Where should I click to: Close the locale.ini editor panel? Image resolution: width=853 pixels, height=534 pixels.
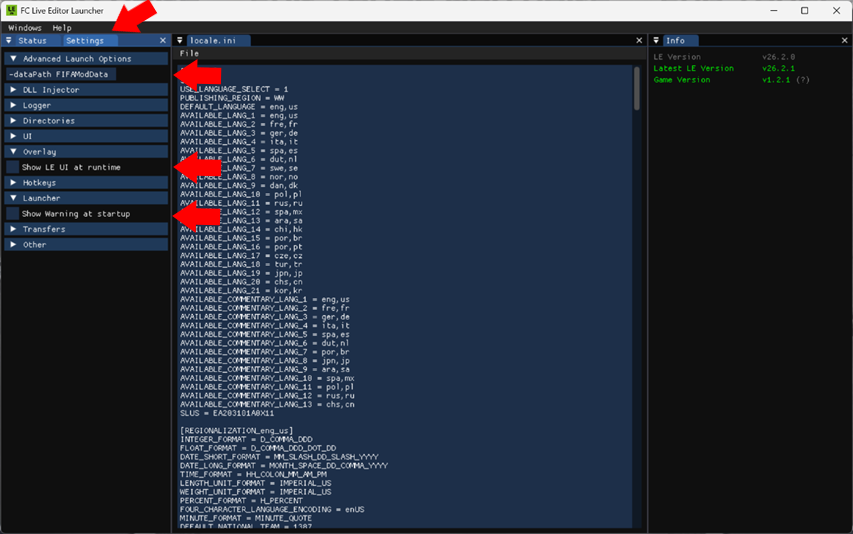(639, 41)
